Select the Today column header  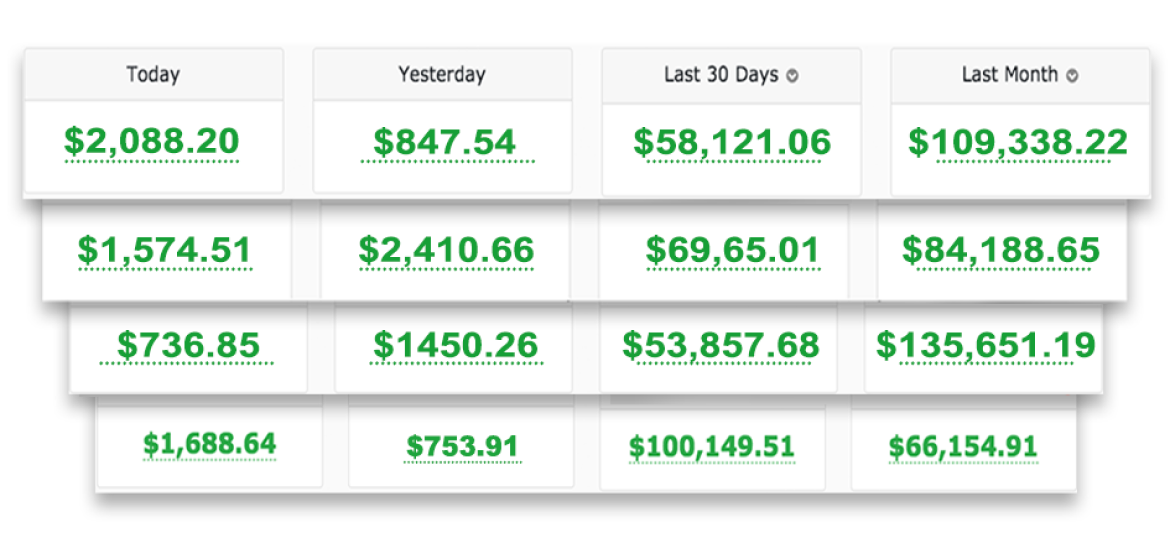[153, 75]
